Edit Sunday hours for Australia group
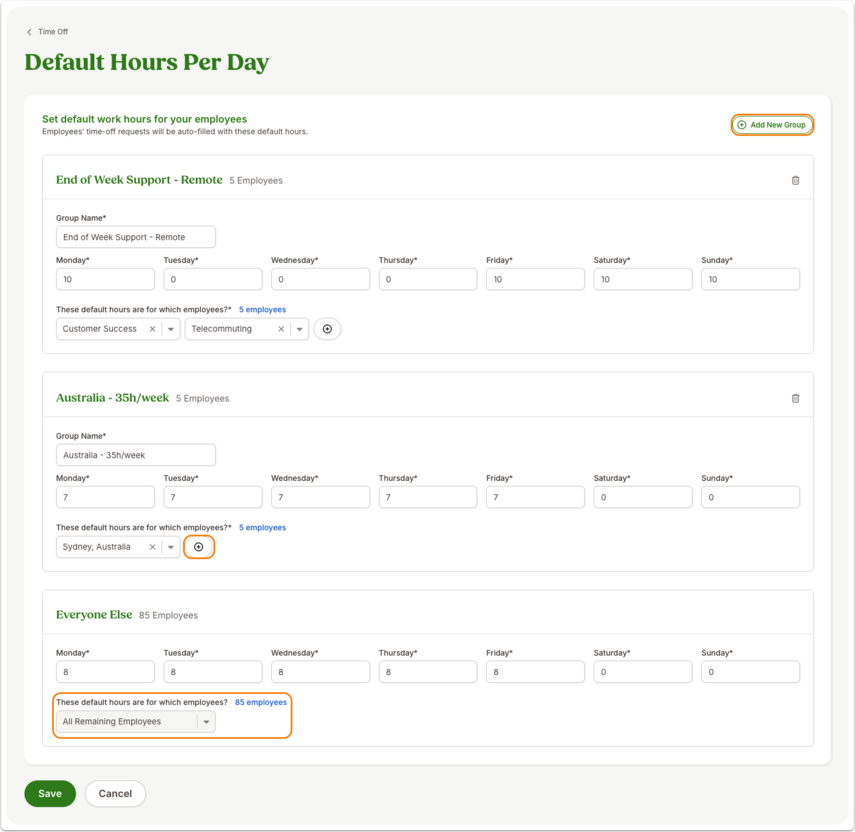 click(751, 497)
